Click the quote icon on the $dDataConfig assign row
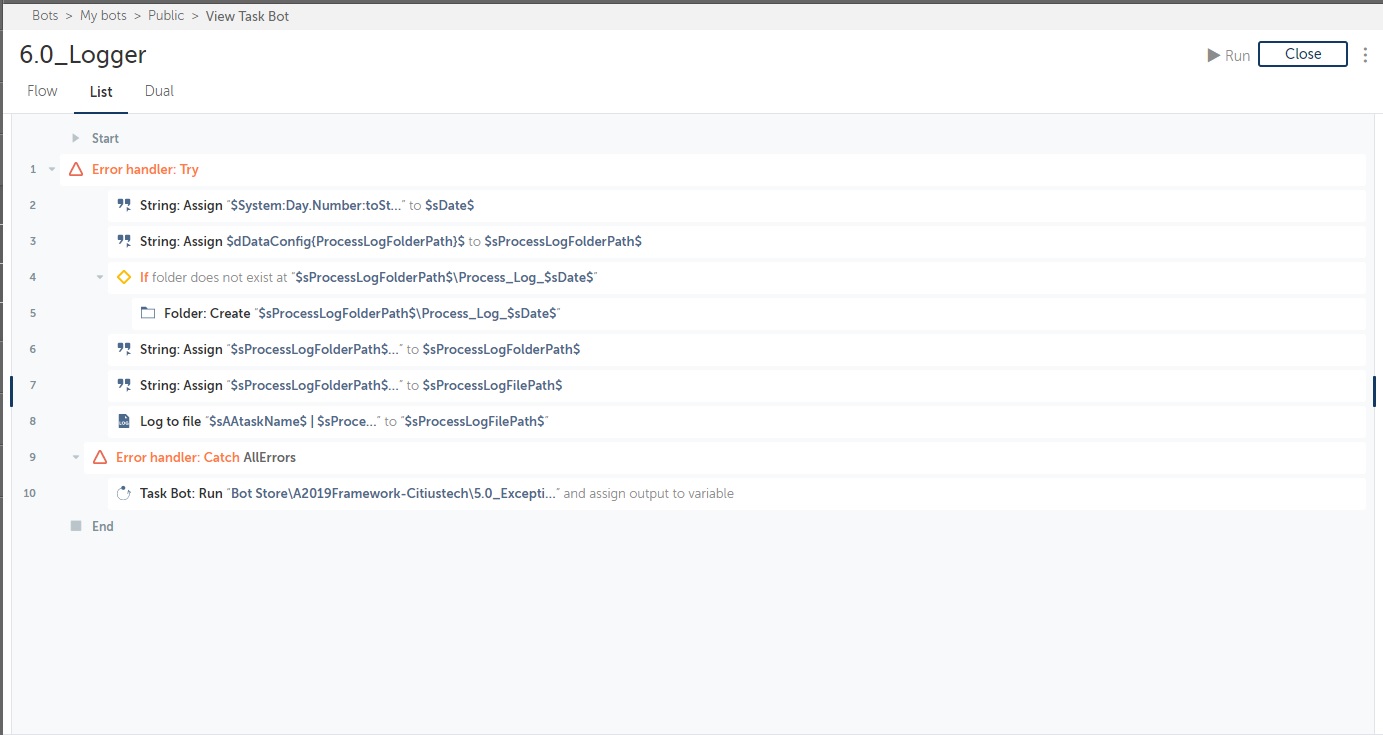Image resolution: width=1383 pixels, height=735 pixels. (x=124, y=241)
